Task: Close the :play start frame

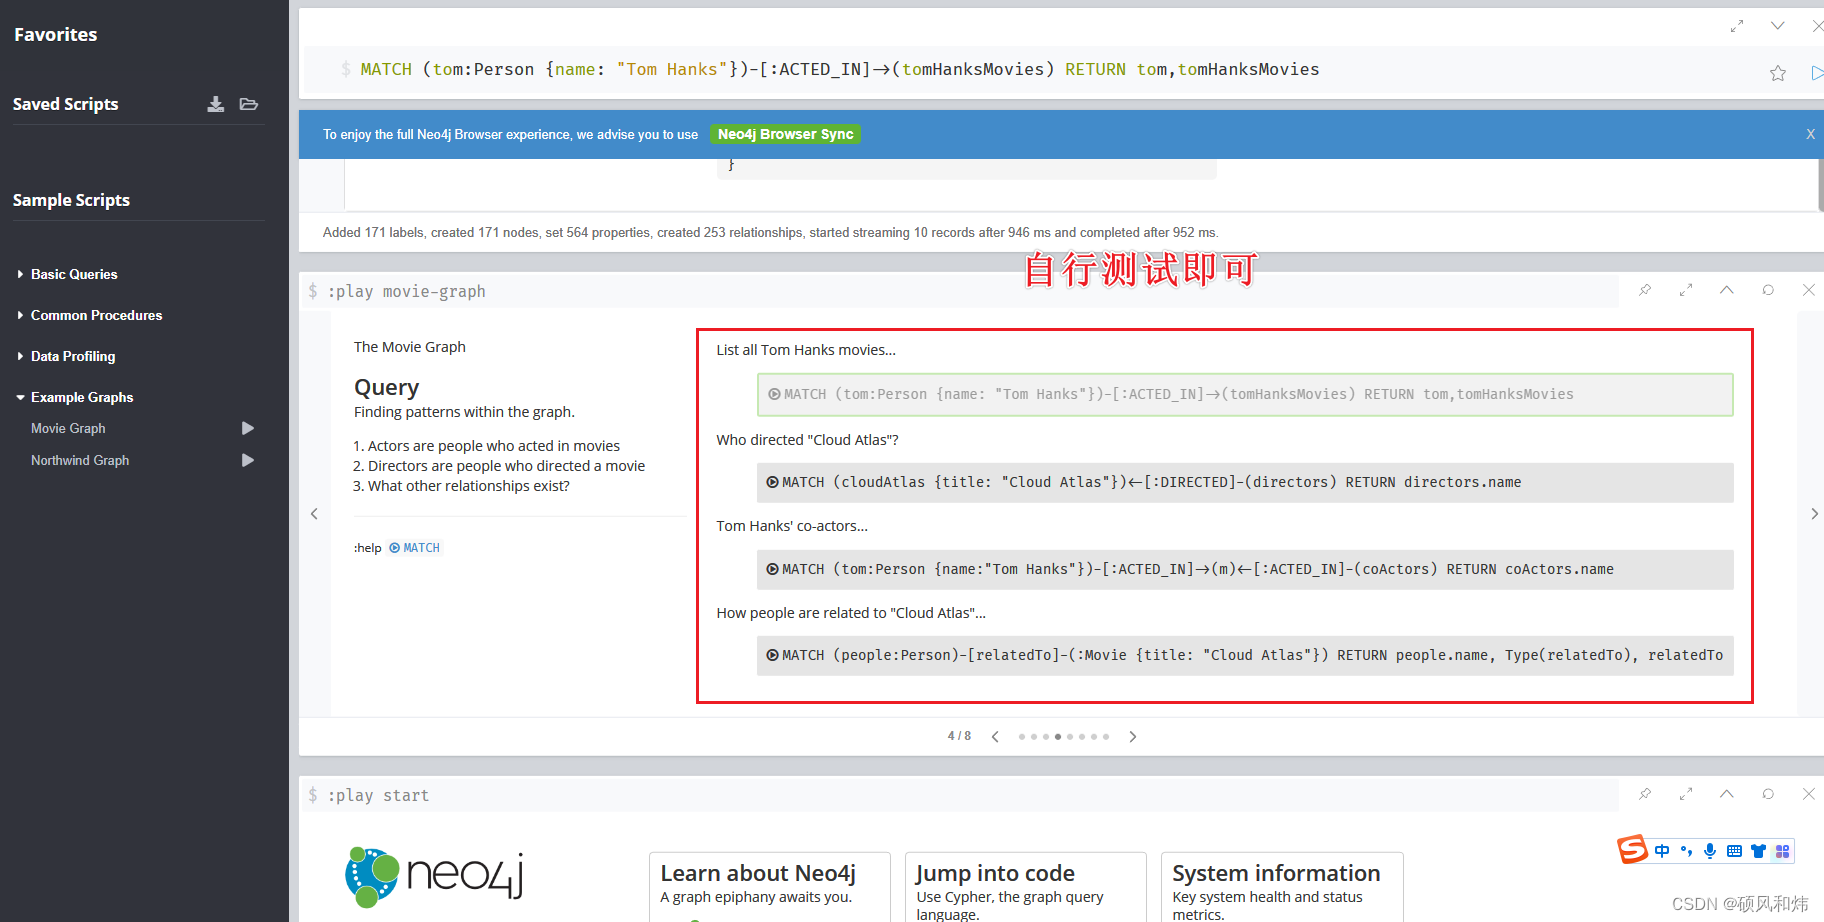Action: (1808, 794)
